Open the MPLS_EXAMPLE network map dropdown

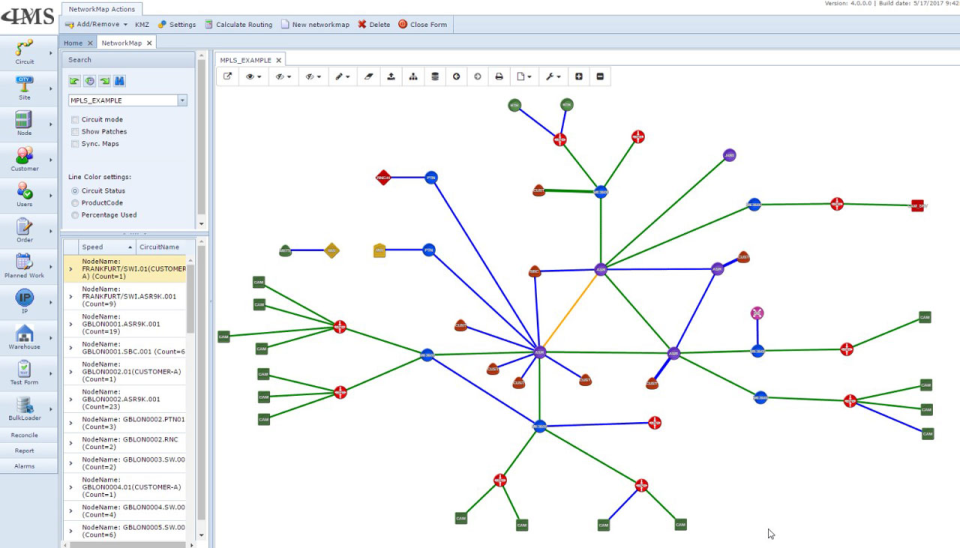(182, 100)
